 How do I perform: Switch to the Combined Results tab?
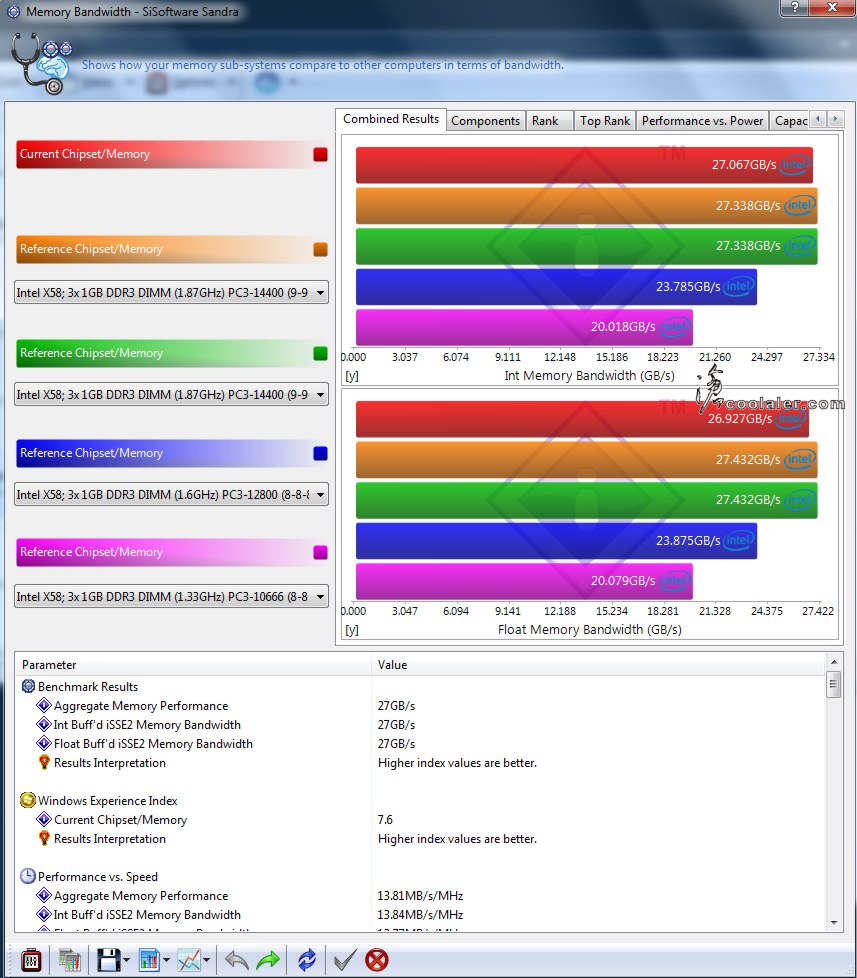tap(391, 119)
